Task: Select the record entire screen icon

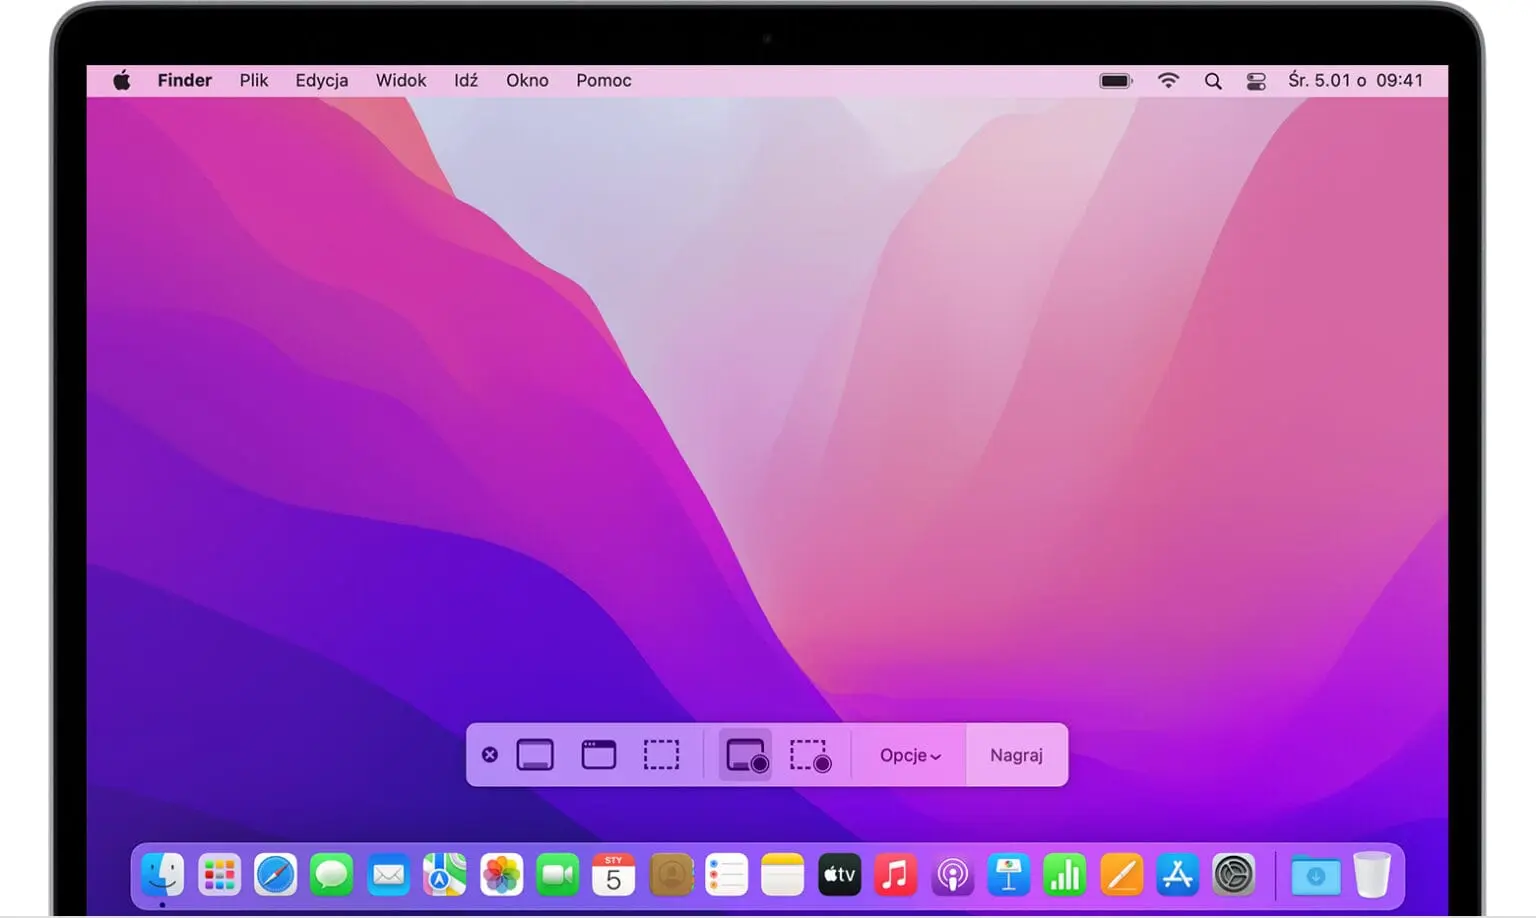Action: 745,755
